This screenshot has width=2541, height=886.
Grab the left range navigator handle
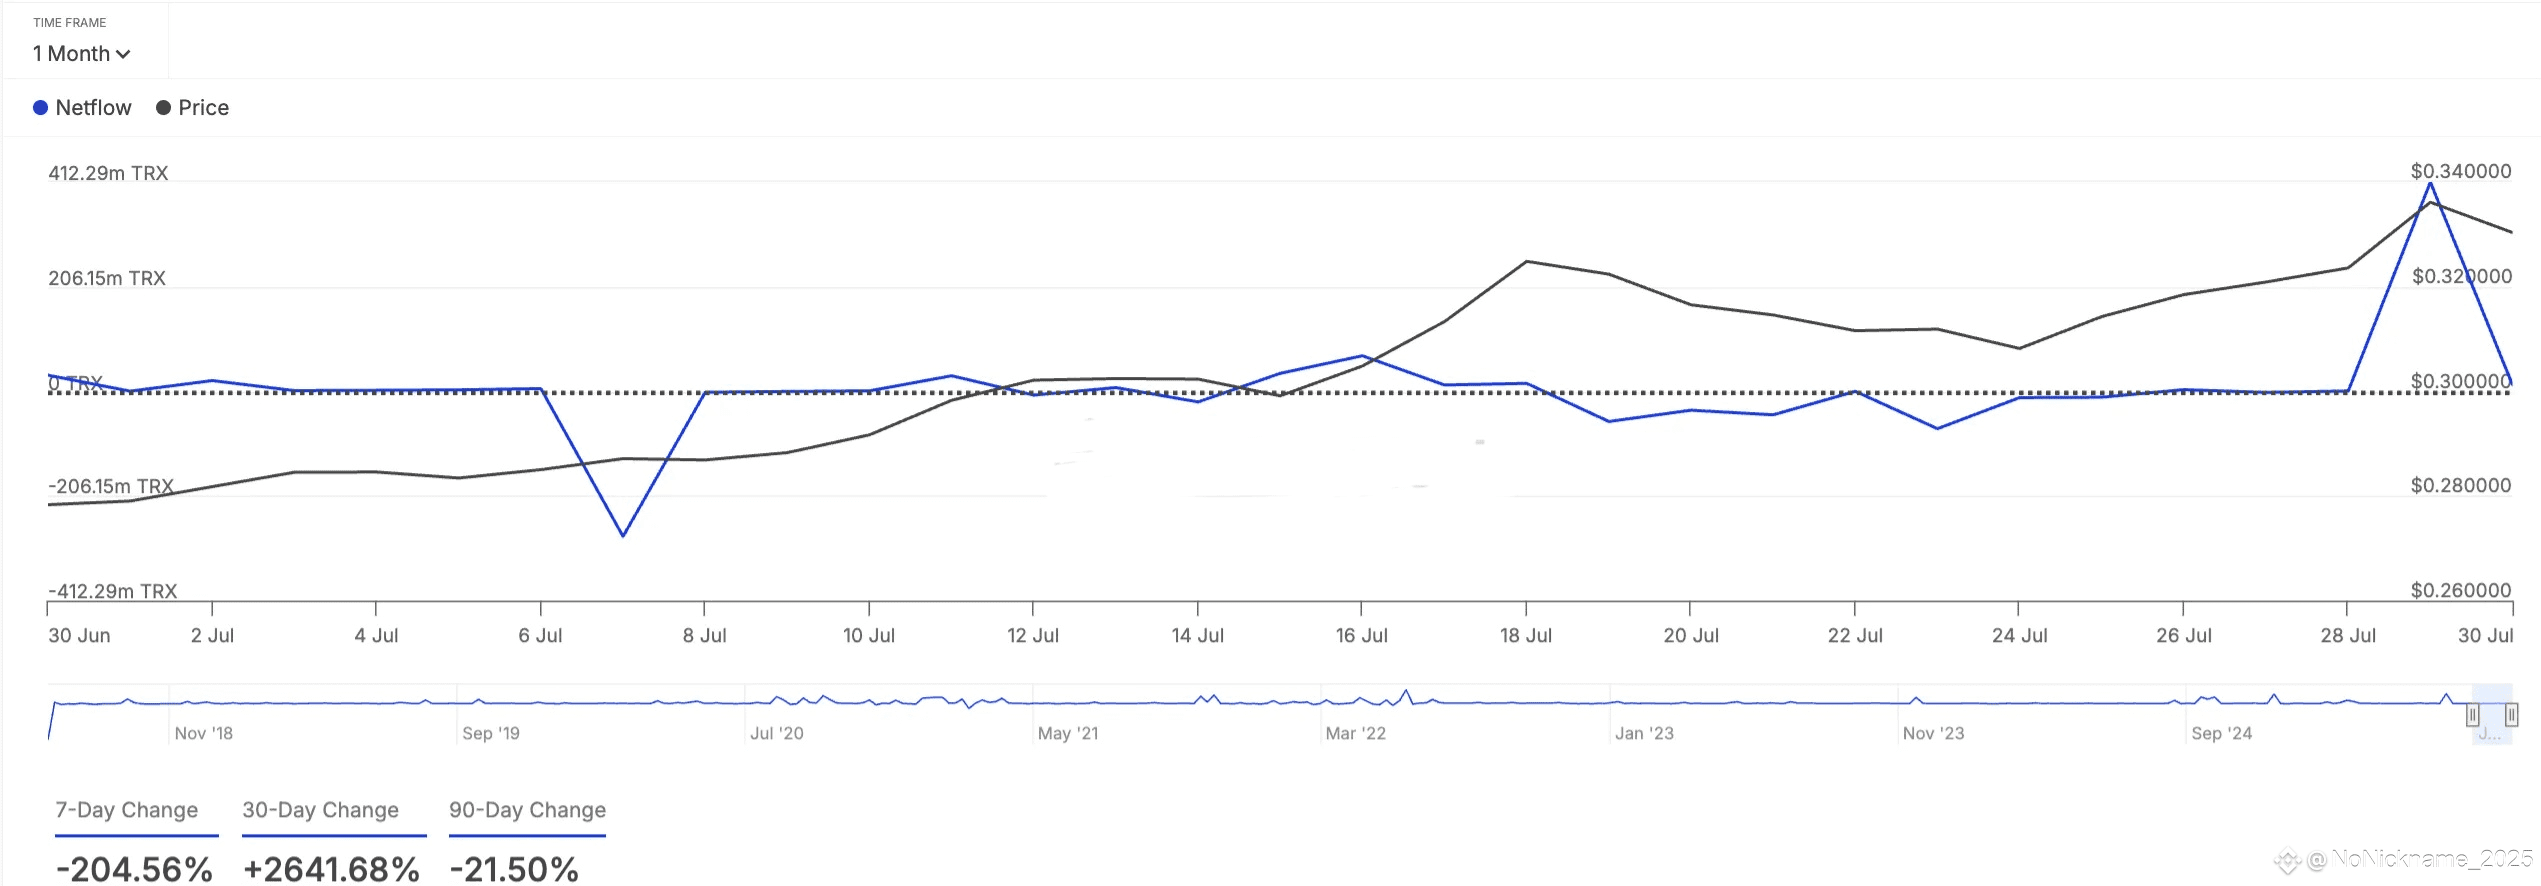[2472, 715]
